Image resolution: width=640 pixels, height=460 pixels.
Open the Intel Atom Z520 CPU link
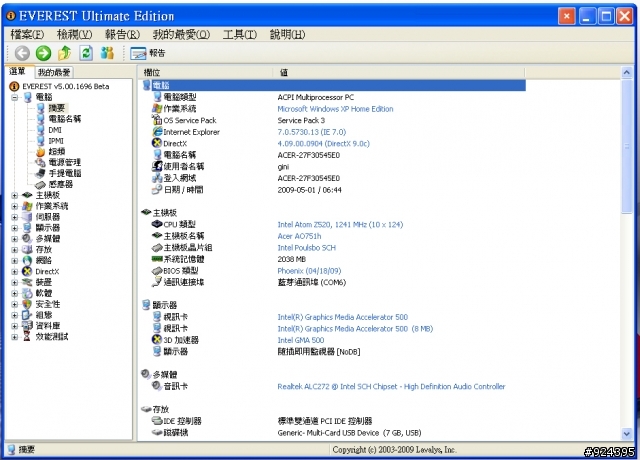pyautogui.click(x=340, y=224)
